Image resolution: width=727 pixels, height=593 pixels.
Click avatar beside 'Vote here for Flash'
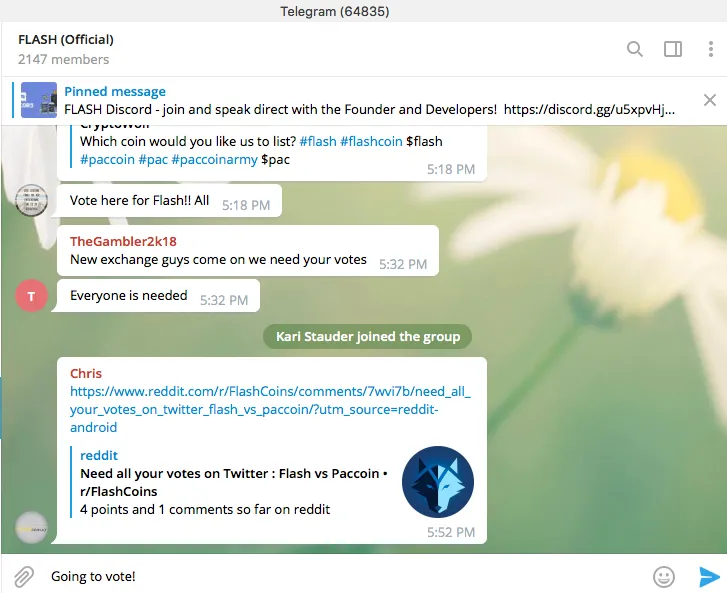32,201
